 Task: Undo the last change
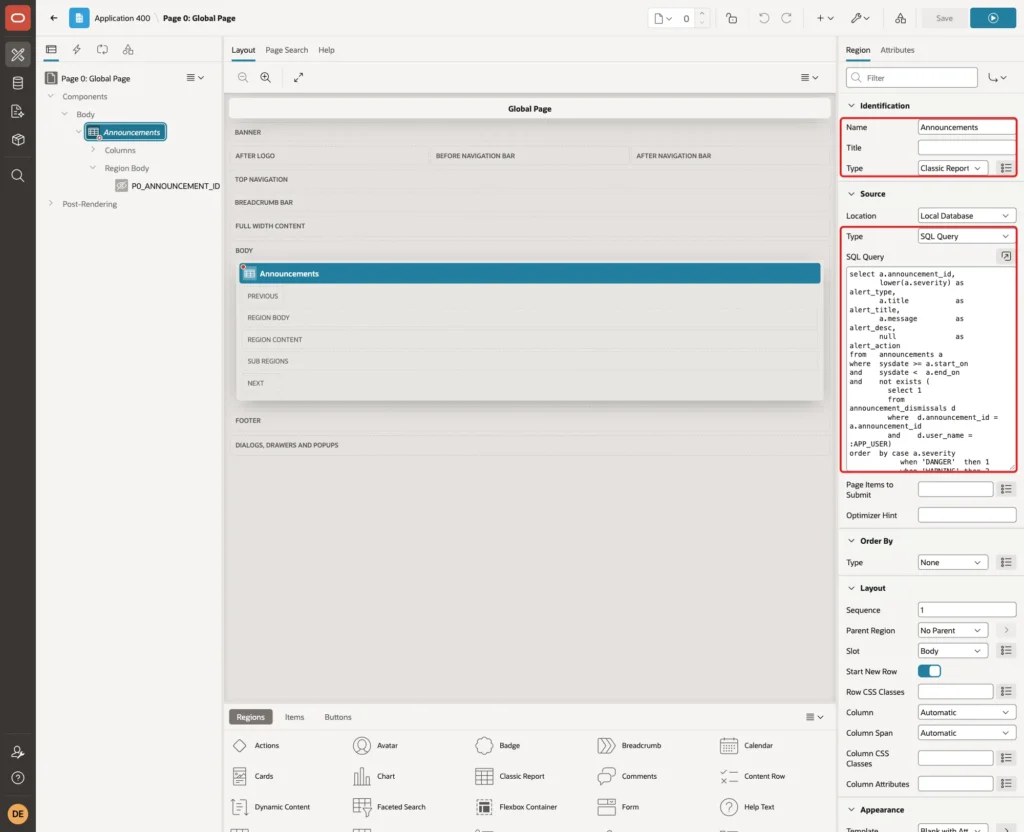tap(763, 18)
